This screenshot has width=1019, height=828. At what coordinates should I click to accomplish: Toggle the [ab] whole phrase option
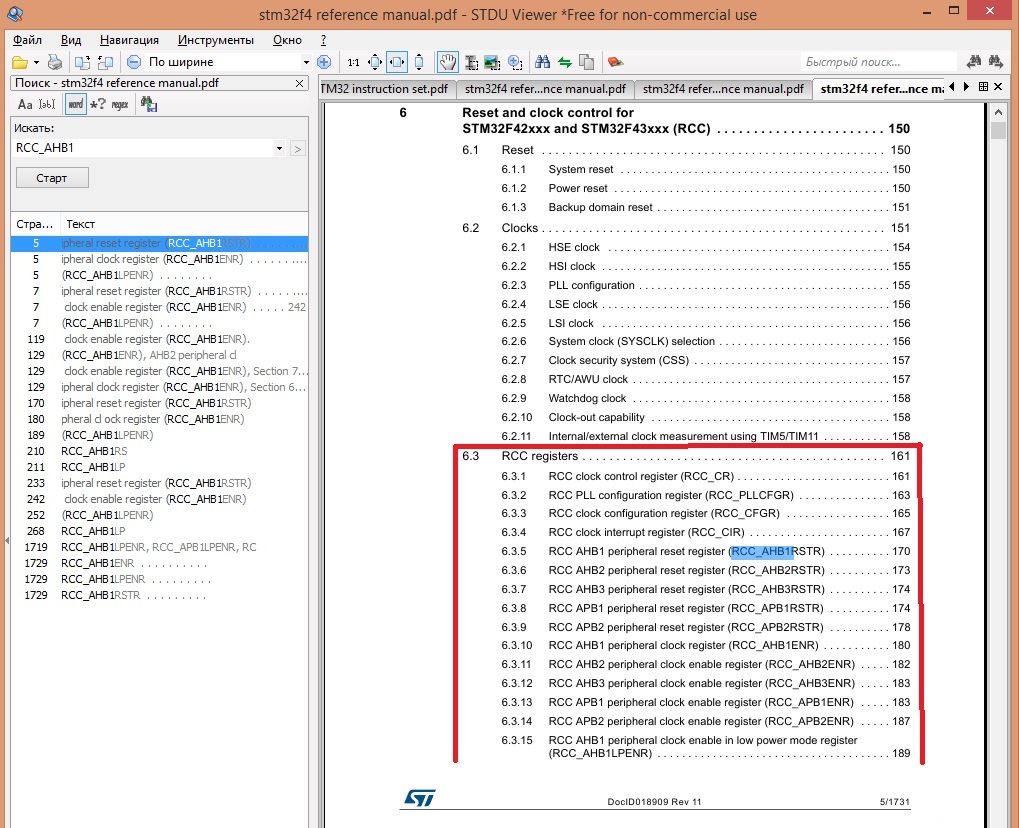47,104
